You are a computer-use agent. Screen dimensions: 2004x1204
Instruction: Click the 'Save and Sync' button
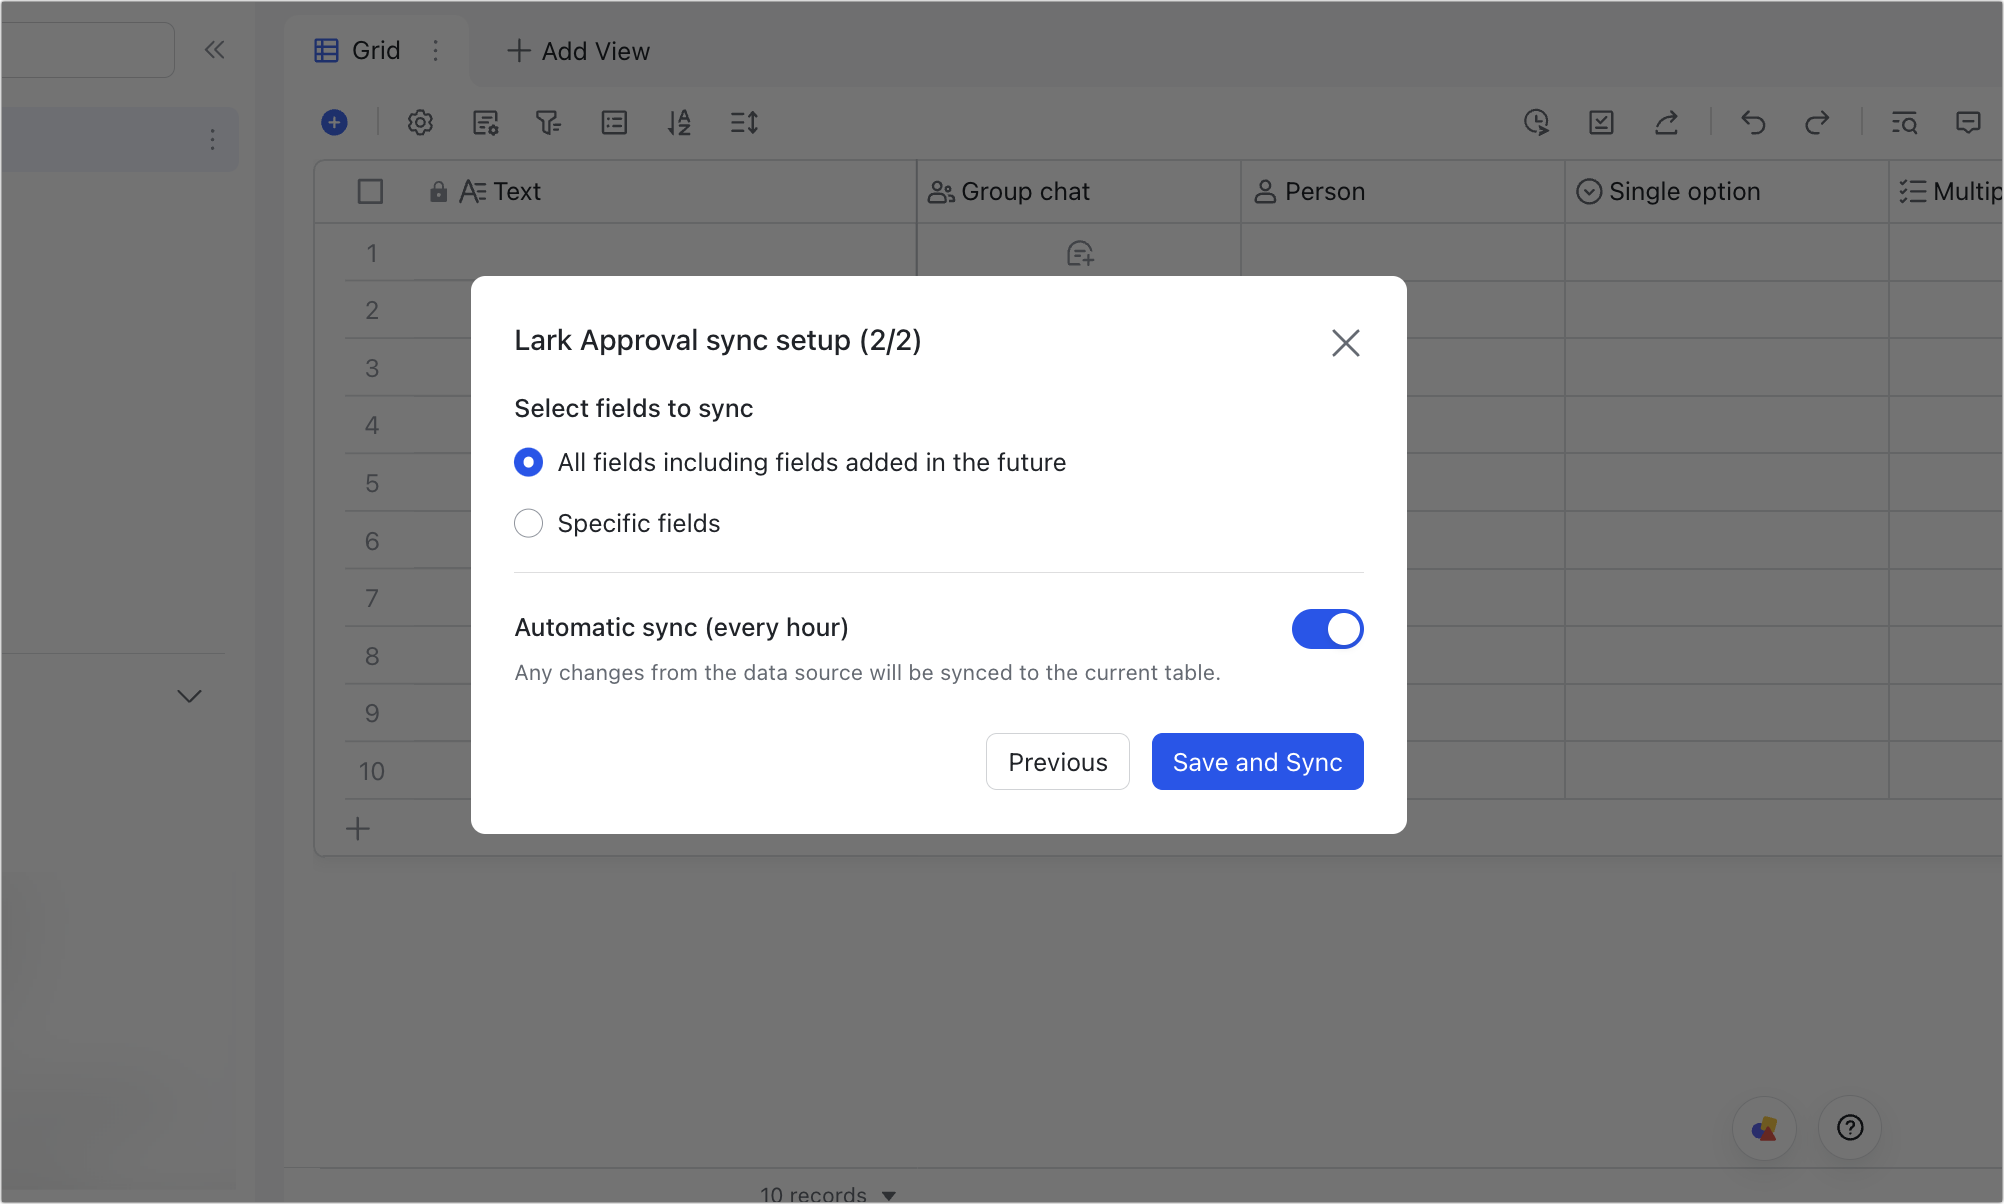(x=1257, y=761)
